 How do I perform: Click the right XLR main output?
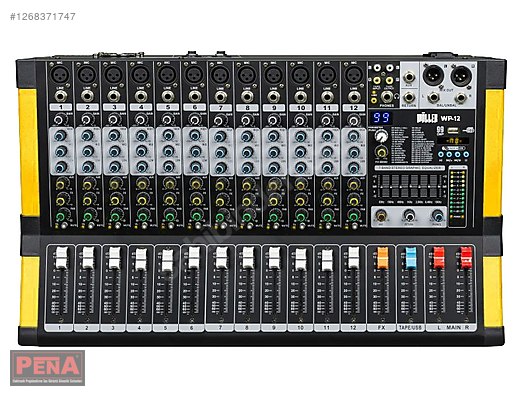pos(461,75)
